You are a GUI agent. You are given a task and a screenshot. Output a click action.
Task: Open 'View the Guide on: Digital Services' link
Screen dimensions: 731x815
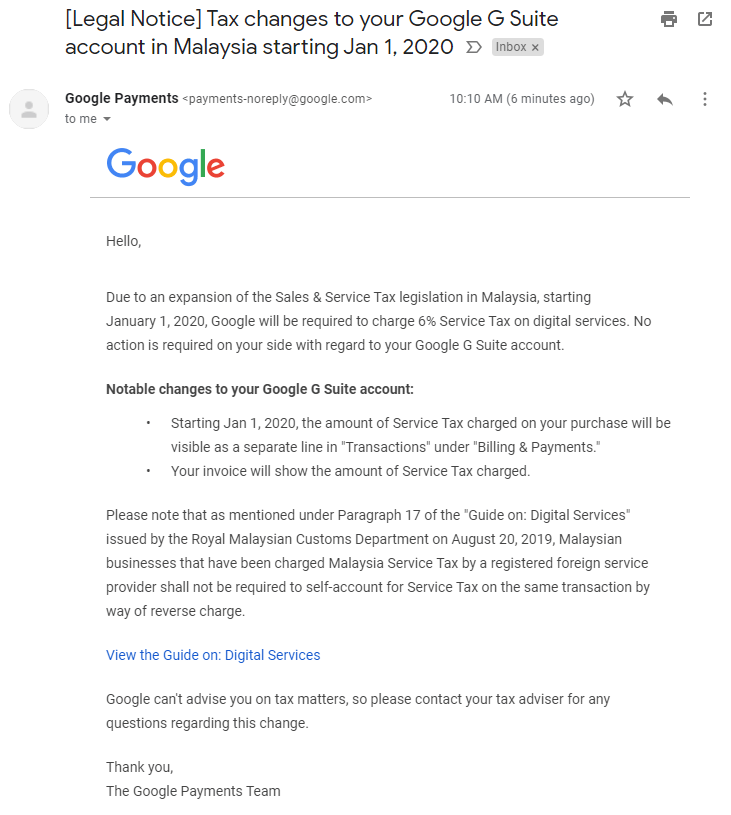pos(213,655)
